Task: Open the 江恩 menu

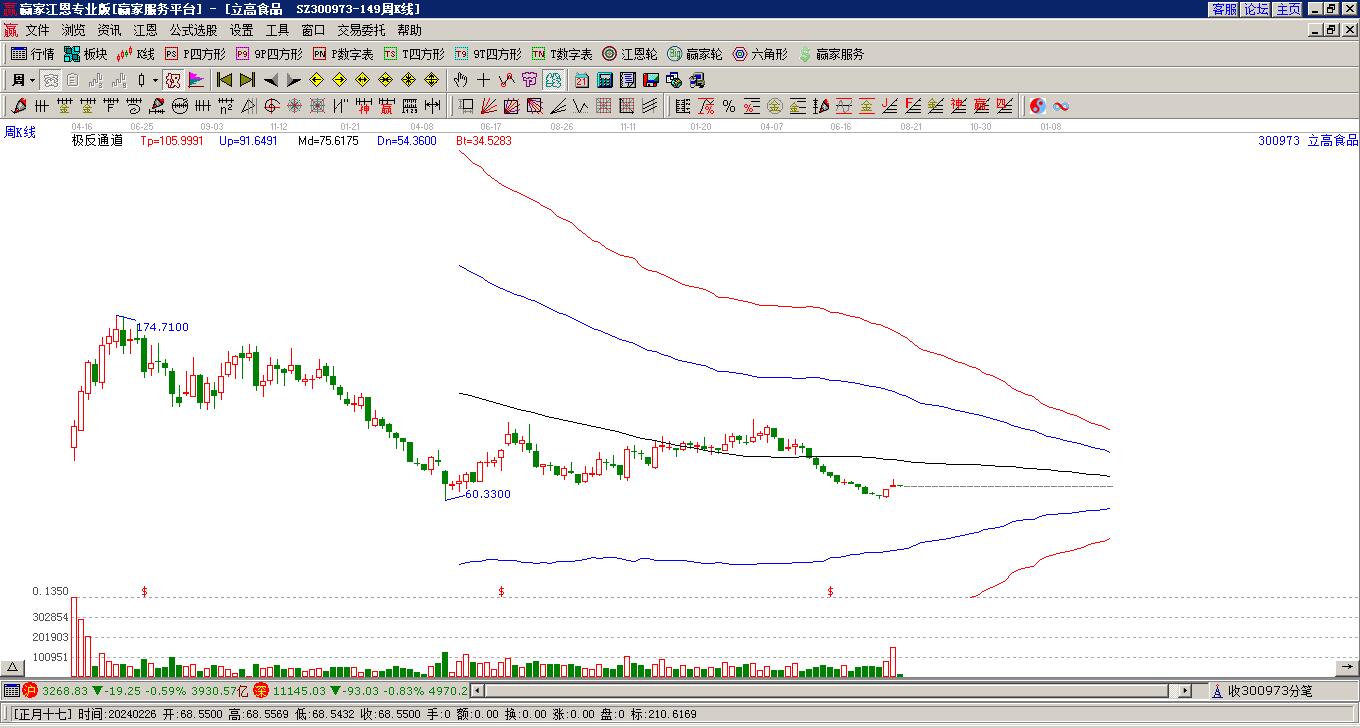Action: coord(146,30)
